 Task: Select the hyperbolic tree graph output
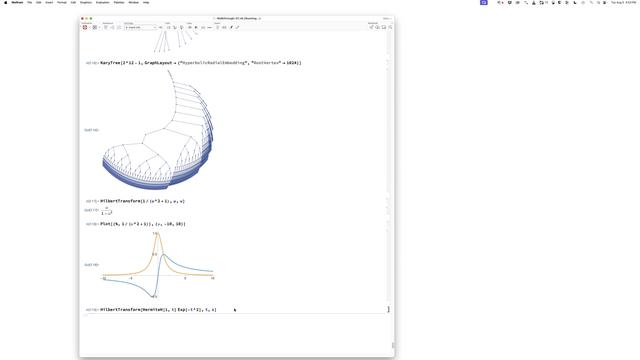(157, 130)
